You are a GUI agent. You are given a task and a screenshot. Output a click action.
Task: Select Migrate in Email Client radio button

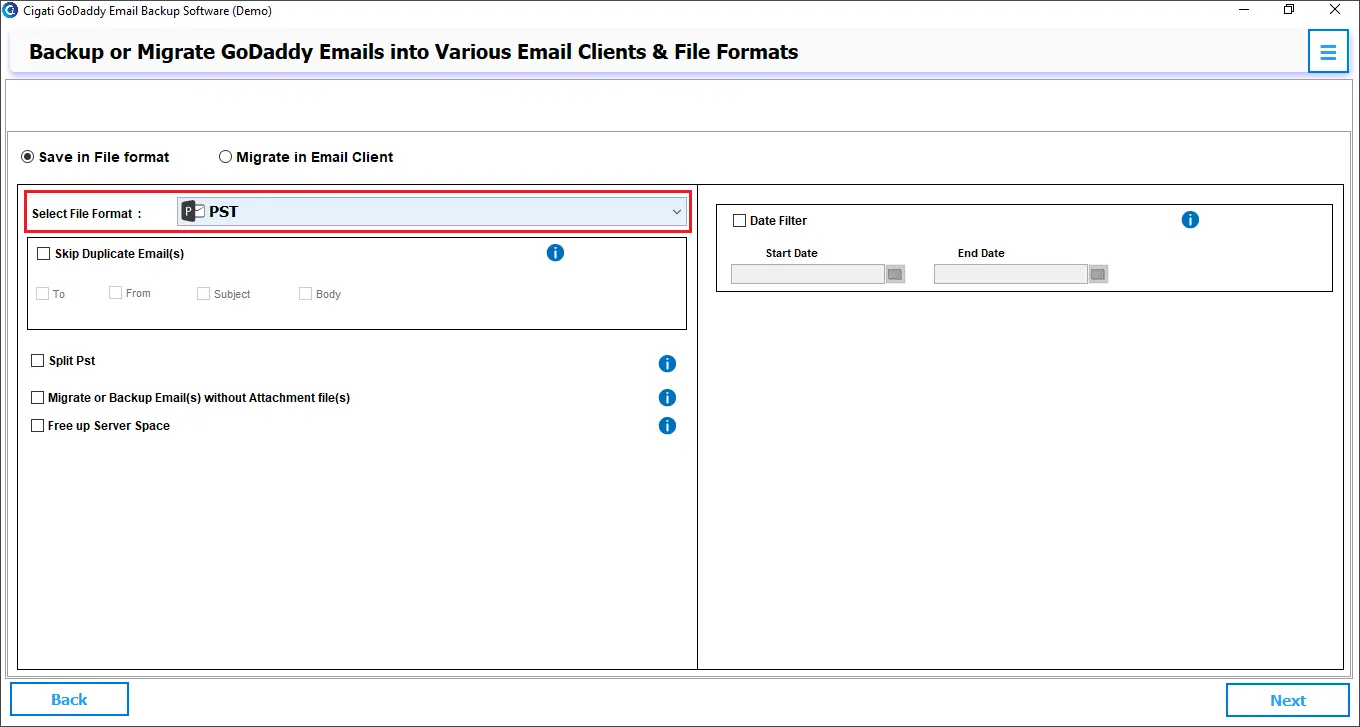pos(225,157)
